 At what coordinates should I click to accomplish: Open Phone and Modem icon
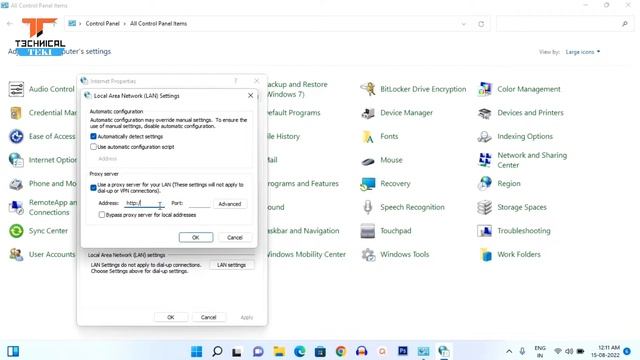pos(16,184)
